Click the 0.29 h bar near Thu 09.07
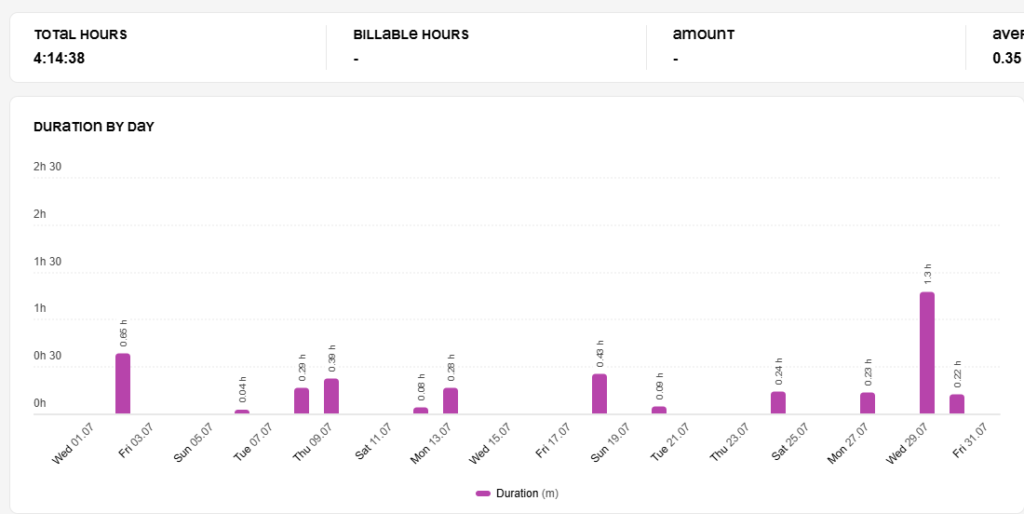The height and width of the screenshot is (514, 1024). tap(301, 401)
